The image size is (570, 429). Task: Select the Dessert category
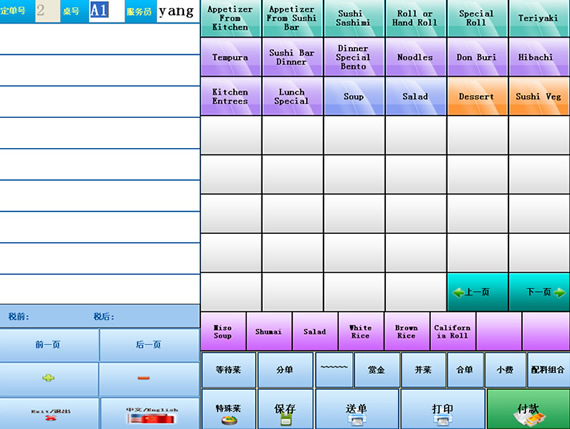pos(477,96)
